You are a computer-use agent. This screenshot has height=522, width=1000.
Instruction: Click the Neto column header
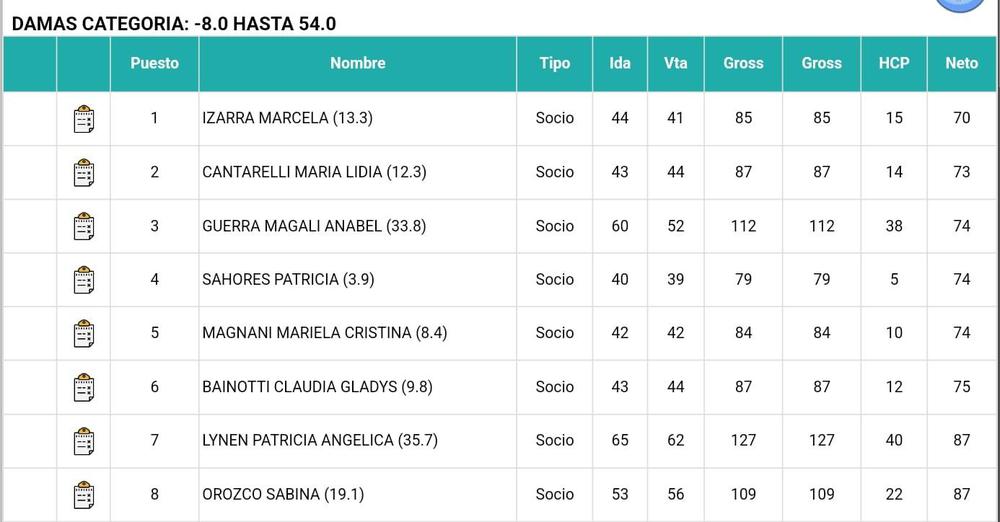(x=961, y=63)
